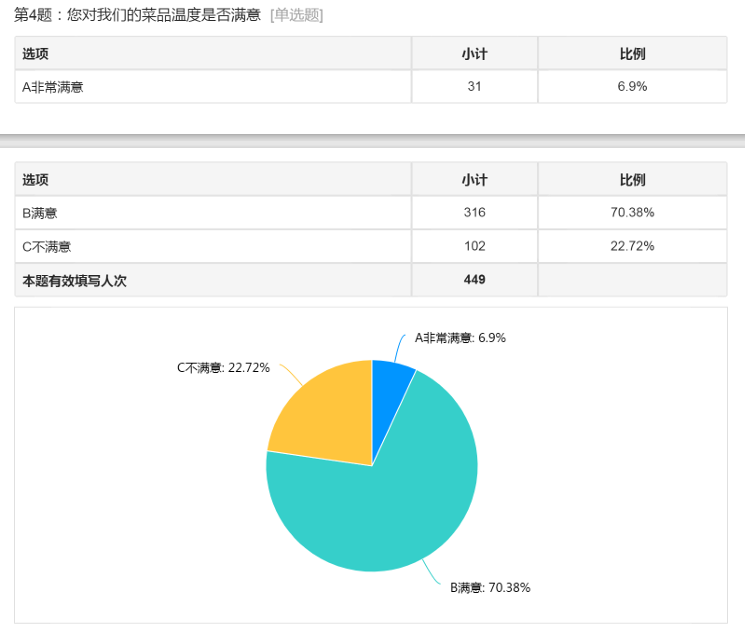Click the pie label "A非常满意: 6.9%"
This screenshot has height=637, width=745.
pos(460,338)
